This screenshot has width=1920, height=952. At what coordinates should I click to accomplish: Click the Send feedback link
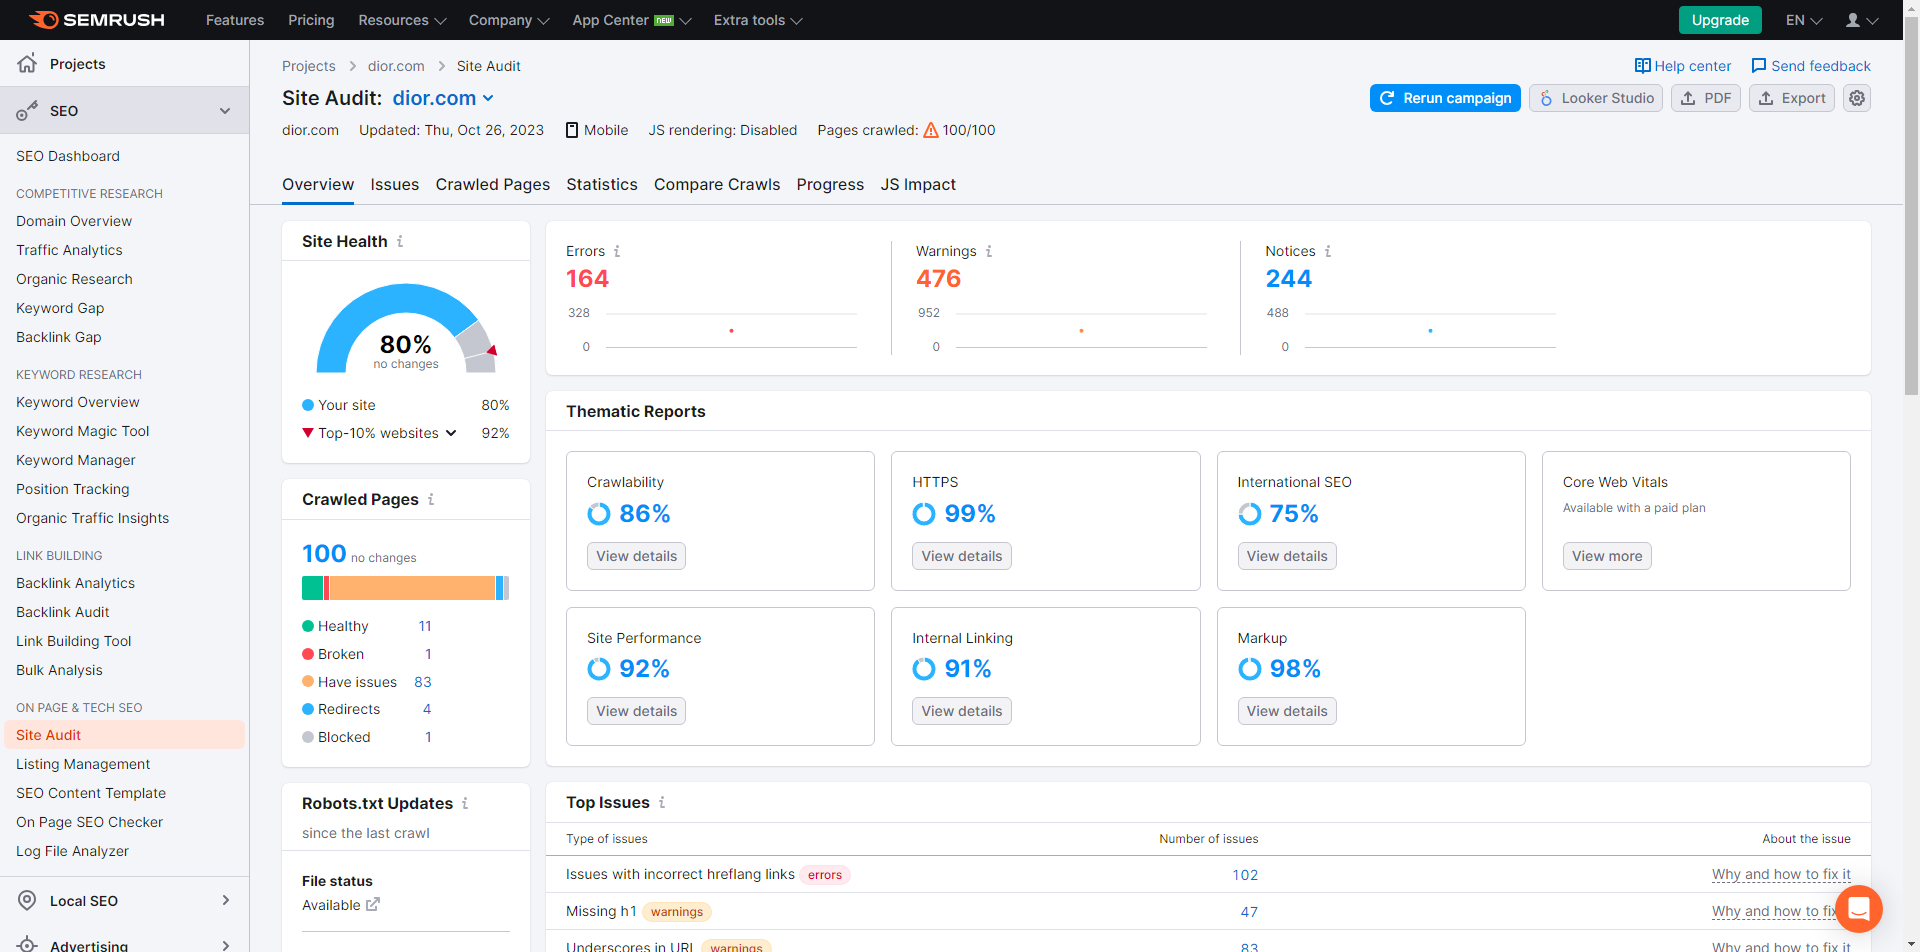click(1811, 66)
